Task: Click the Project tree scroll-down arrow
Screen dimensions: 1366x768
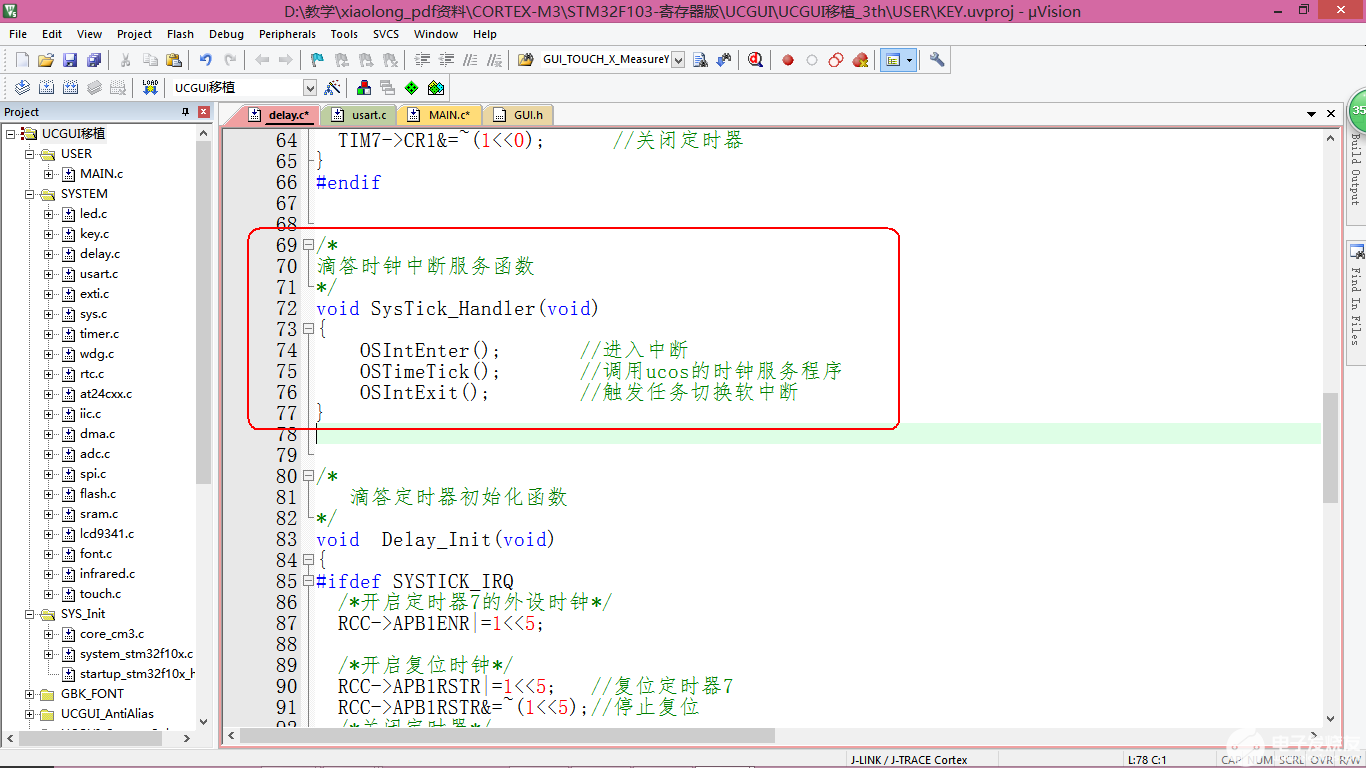Action: click(204, 721)
